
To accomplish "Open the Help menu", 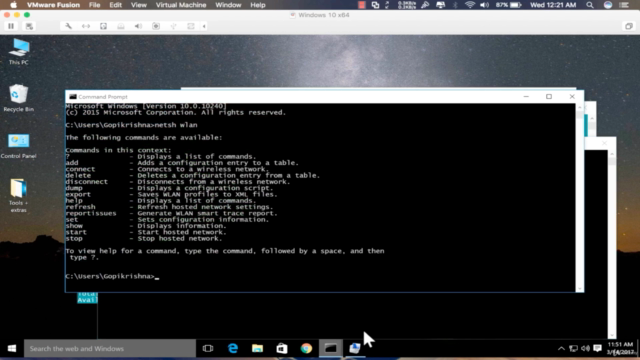I will (x=258, y=5).
